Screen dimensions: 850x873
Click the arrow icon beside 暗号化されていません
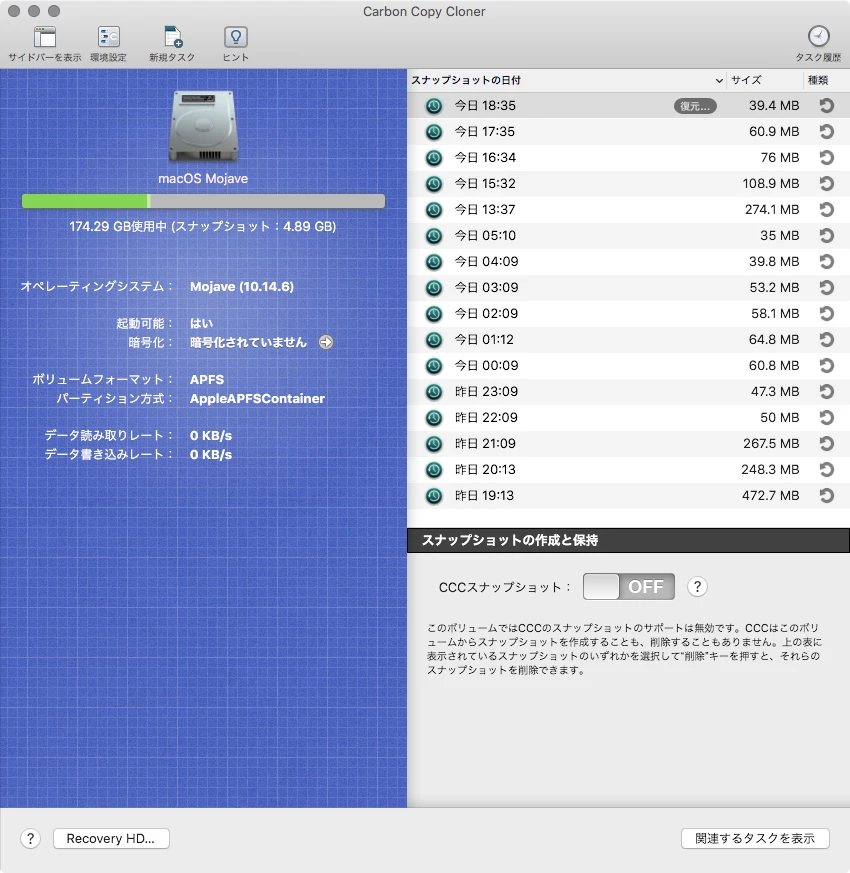click(x=326, y=342)
